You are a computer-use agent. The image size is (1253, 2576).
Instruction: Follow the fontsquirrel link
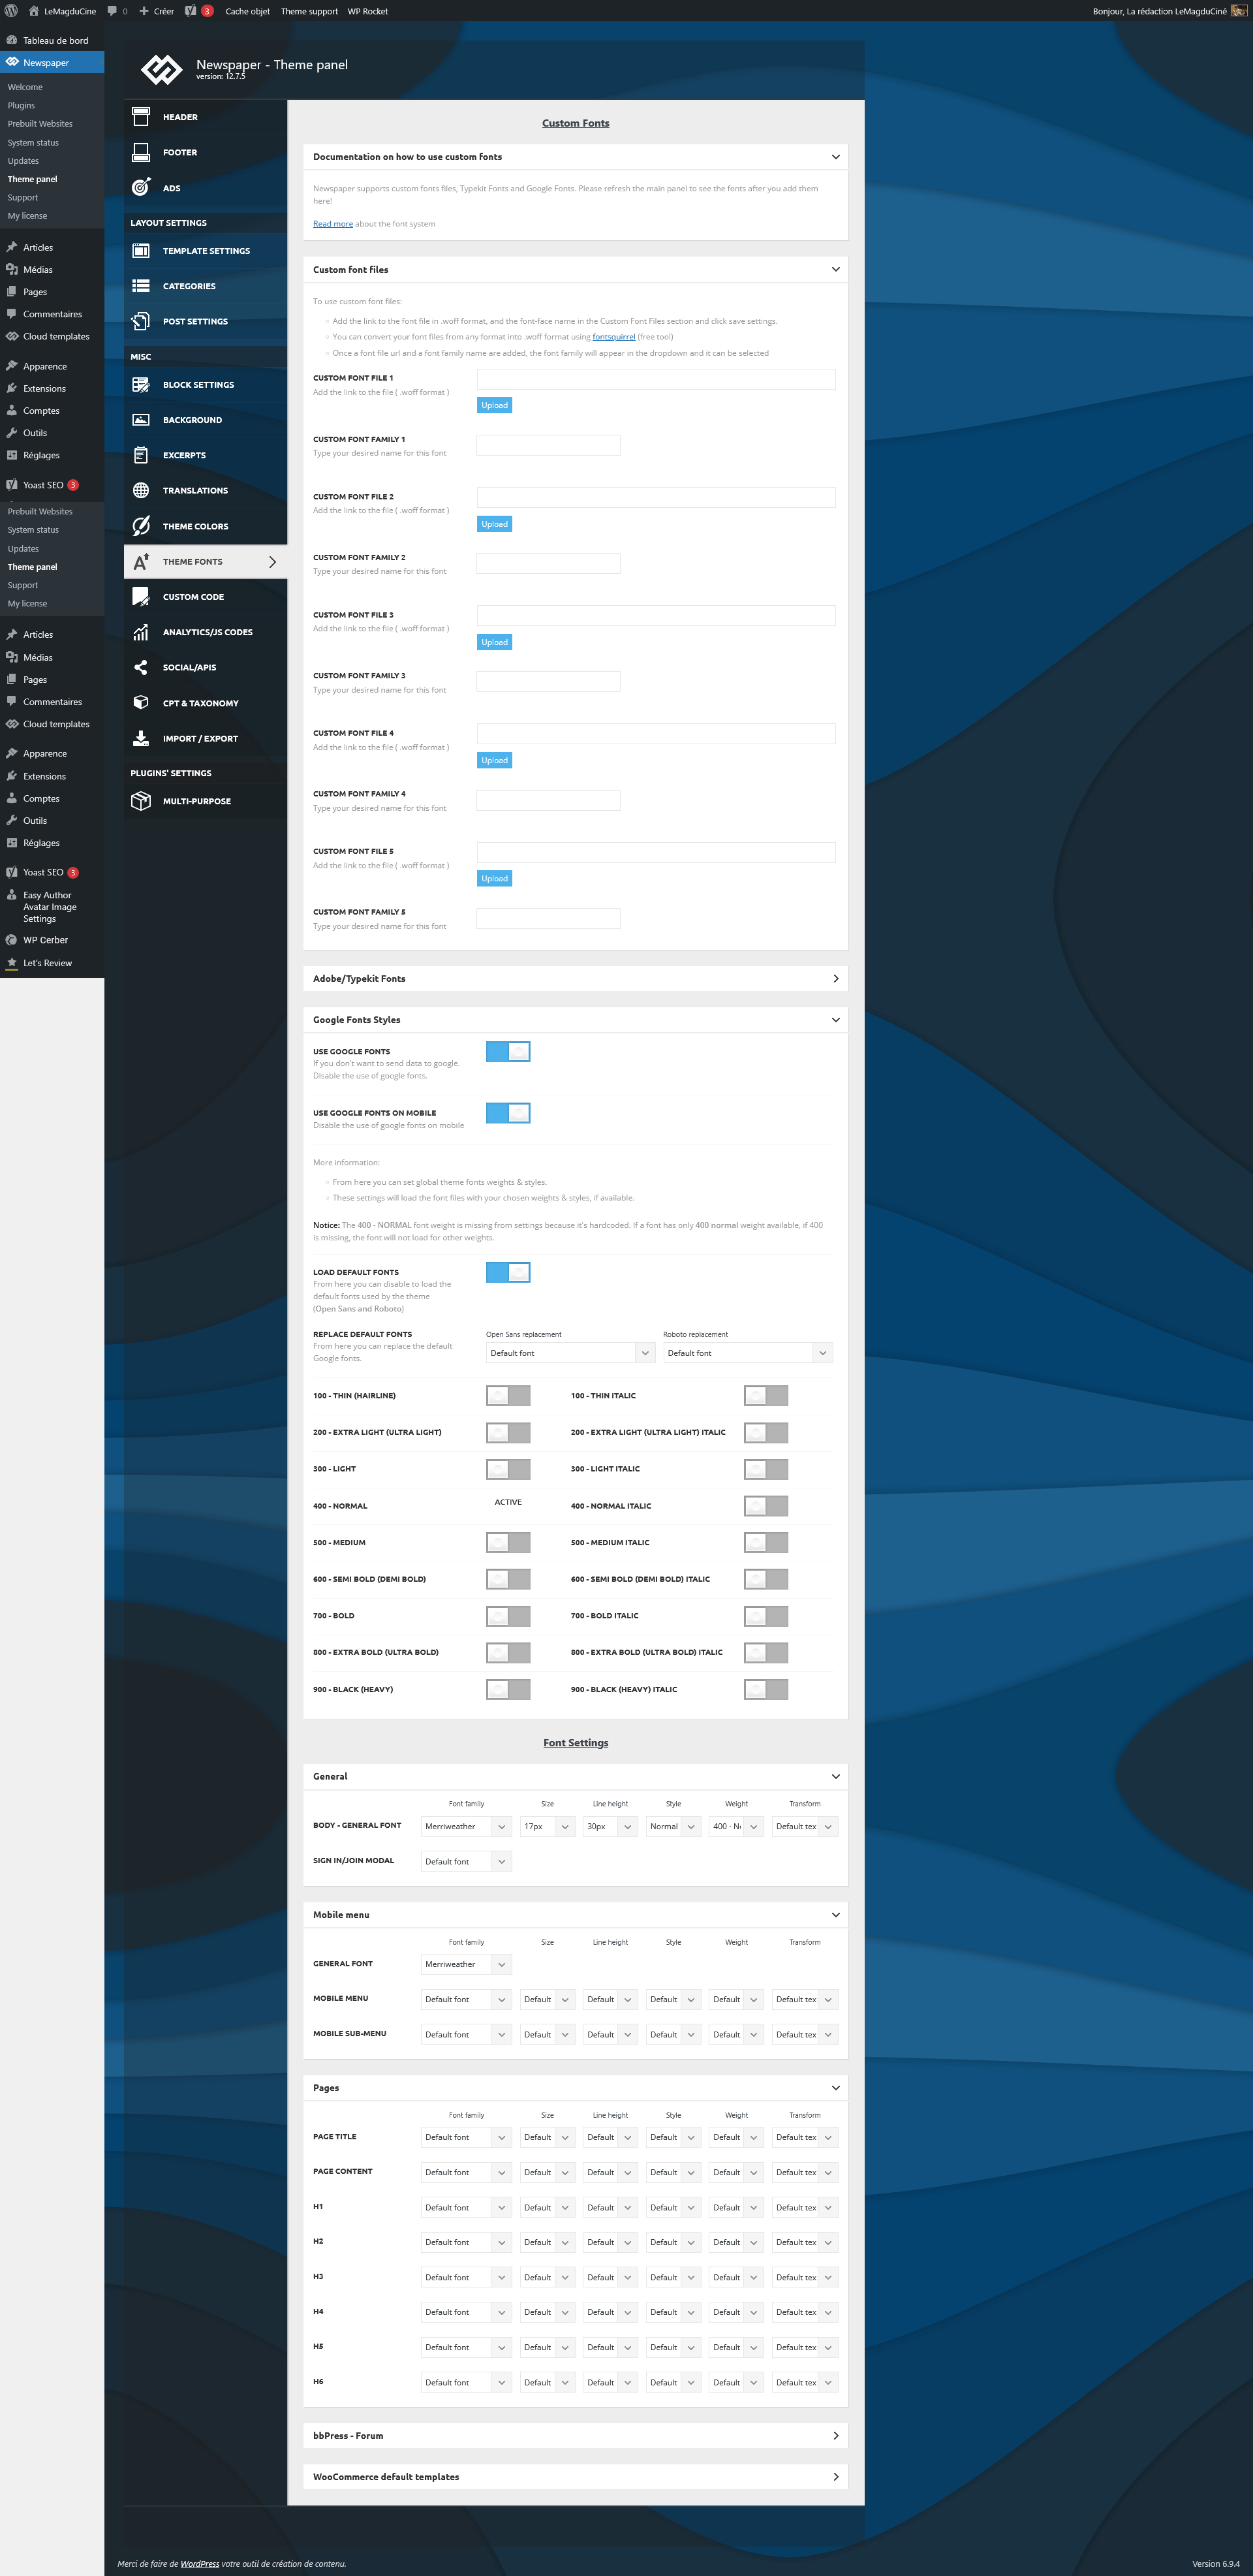pyautogui.click(x=613, y=337)
